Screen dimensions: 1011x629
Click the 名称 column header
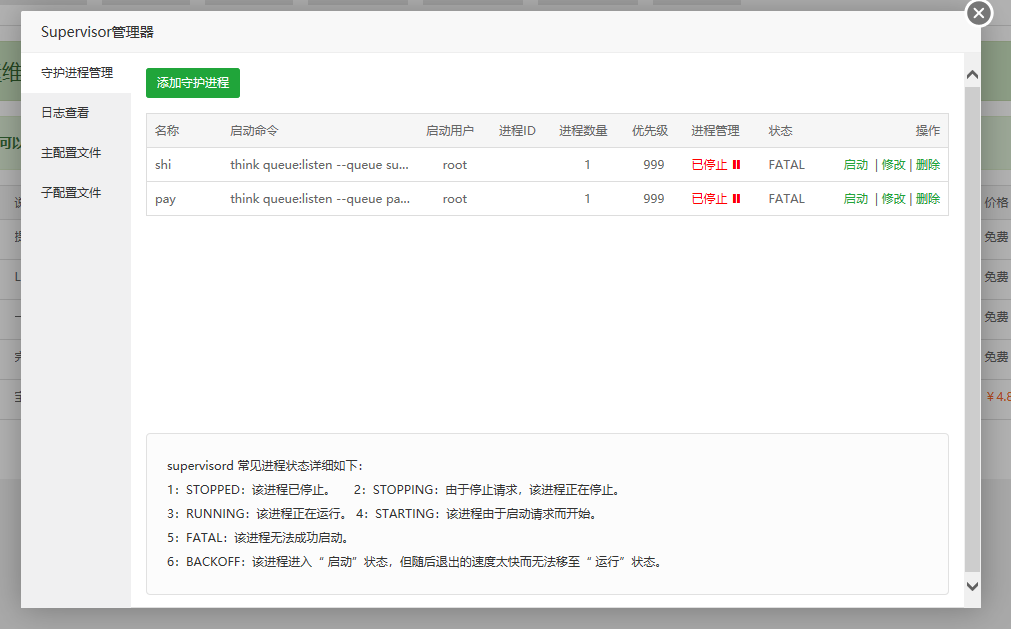coord(167,131)
